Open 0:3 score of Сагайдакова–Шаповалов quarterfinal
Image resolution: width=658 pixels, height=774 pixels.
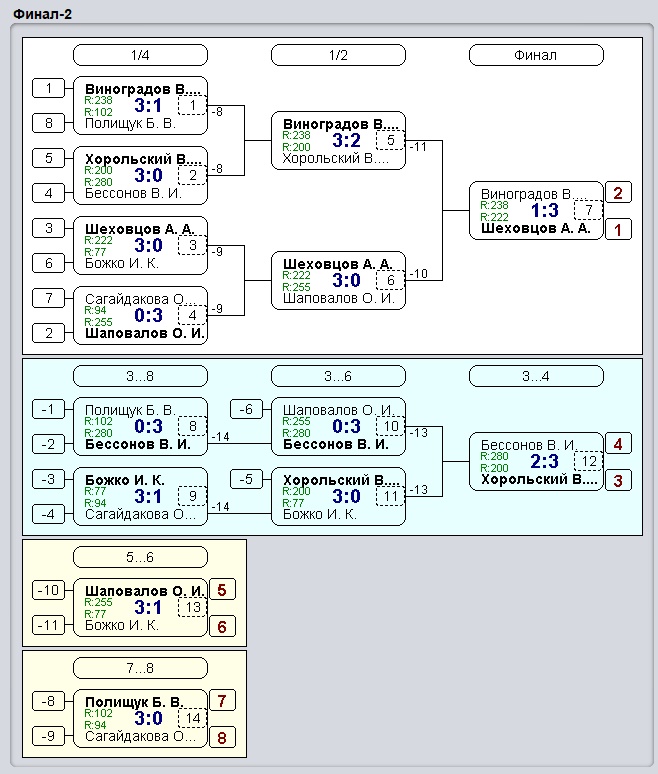coord(148,316)
